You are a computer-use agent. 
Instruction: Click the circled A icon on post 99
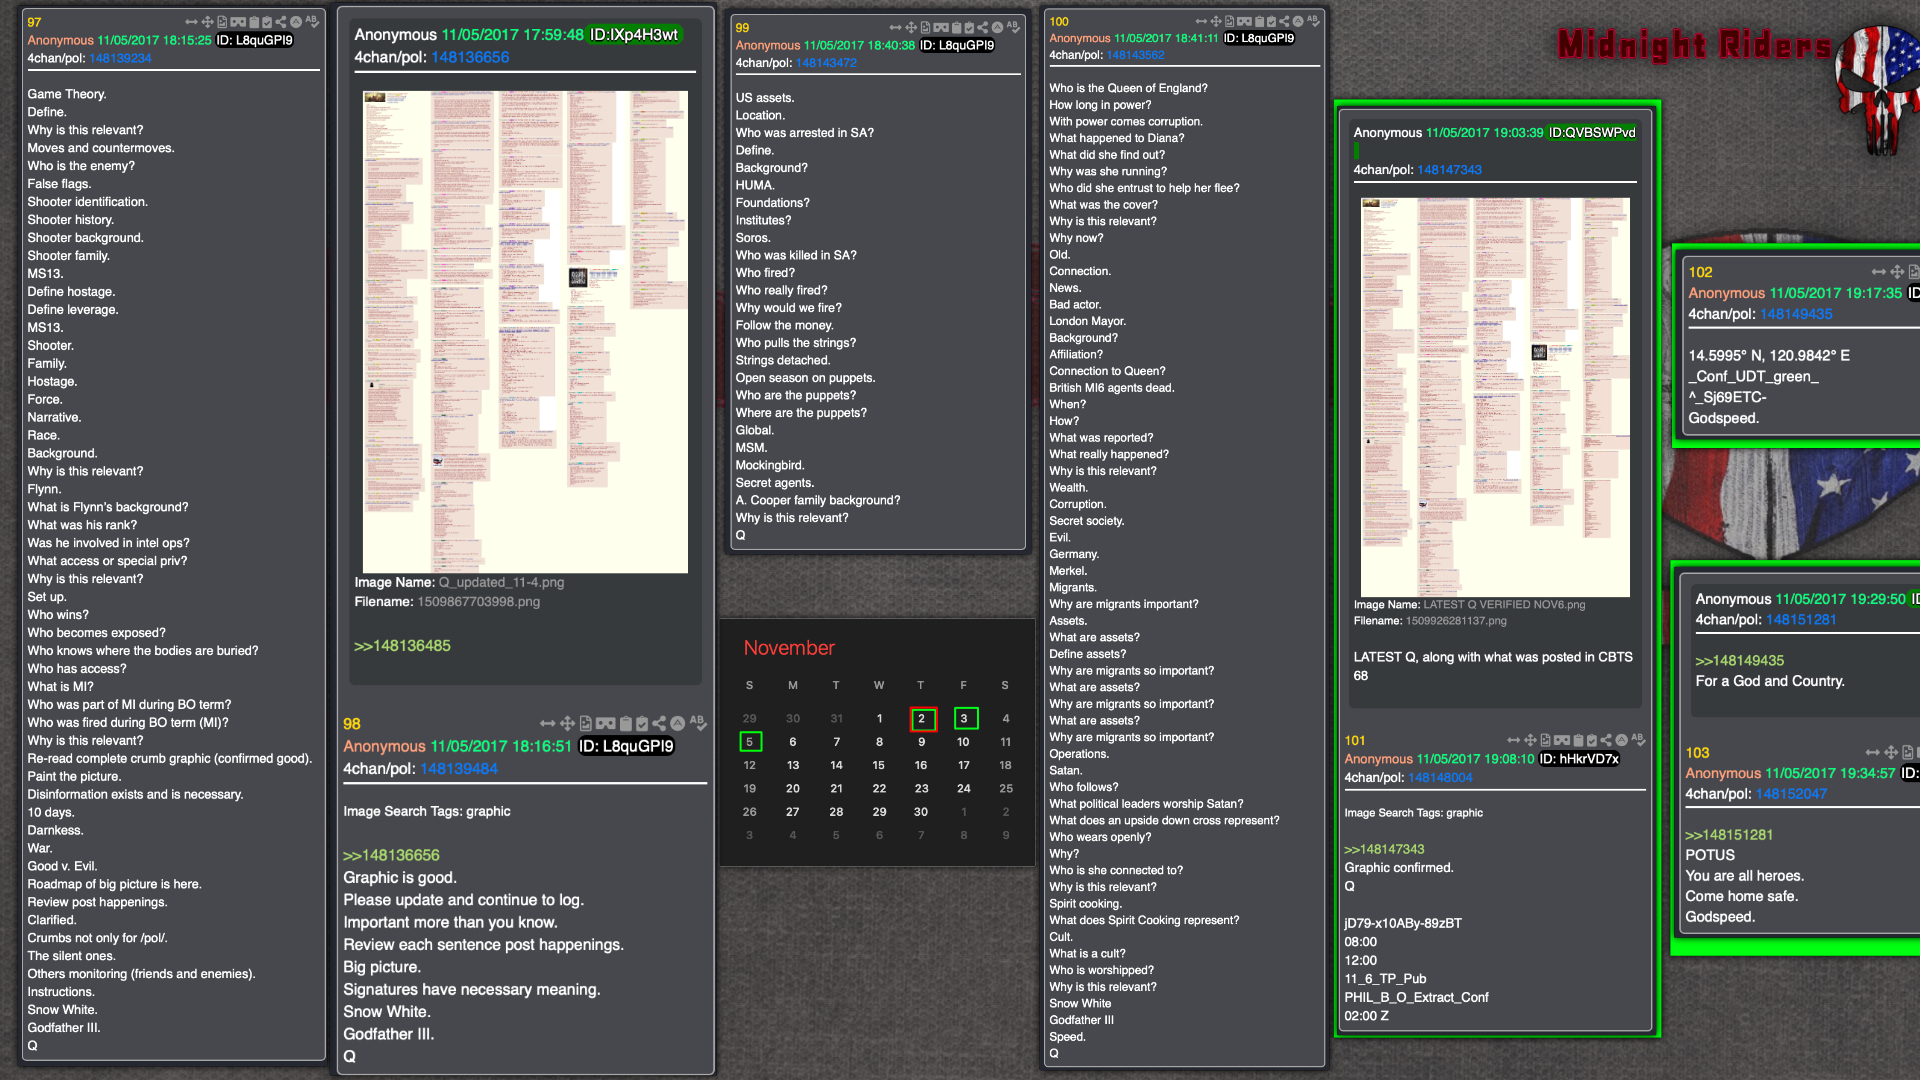(997, 28)
